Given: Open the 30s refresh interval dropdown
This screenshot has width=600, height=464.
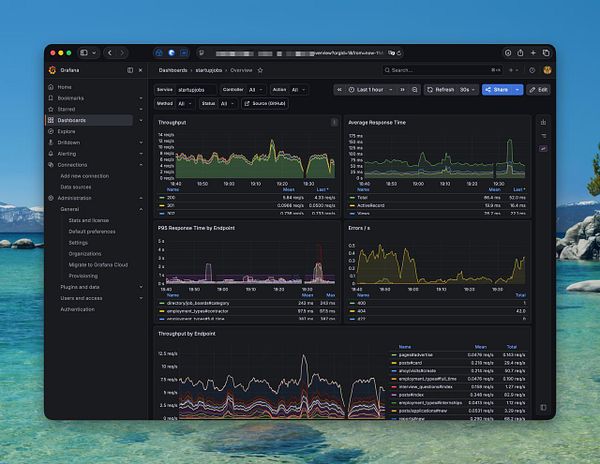Looking at the screenshot, I should [468, 90].
